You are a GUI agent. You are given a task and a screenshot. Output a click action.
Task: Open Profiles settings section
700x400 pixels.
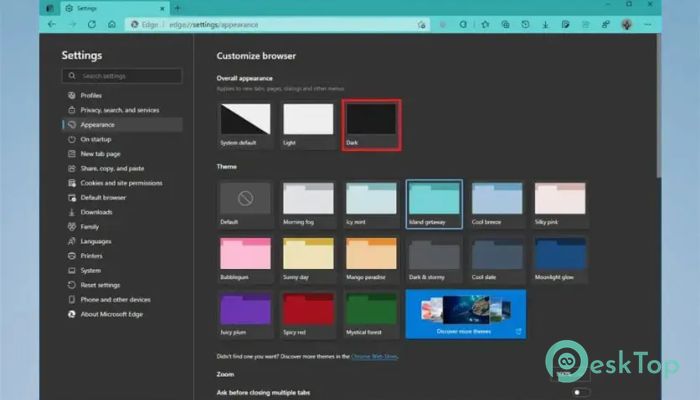122,96
